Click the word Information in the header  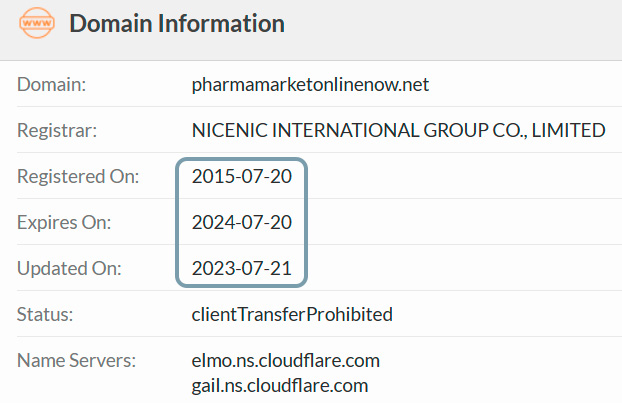[221, 23]
